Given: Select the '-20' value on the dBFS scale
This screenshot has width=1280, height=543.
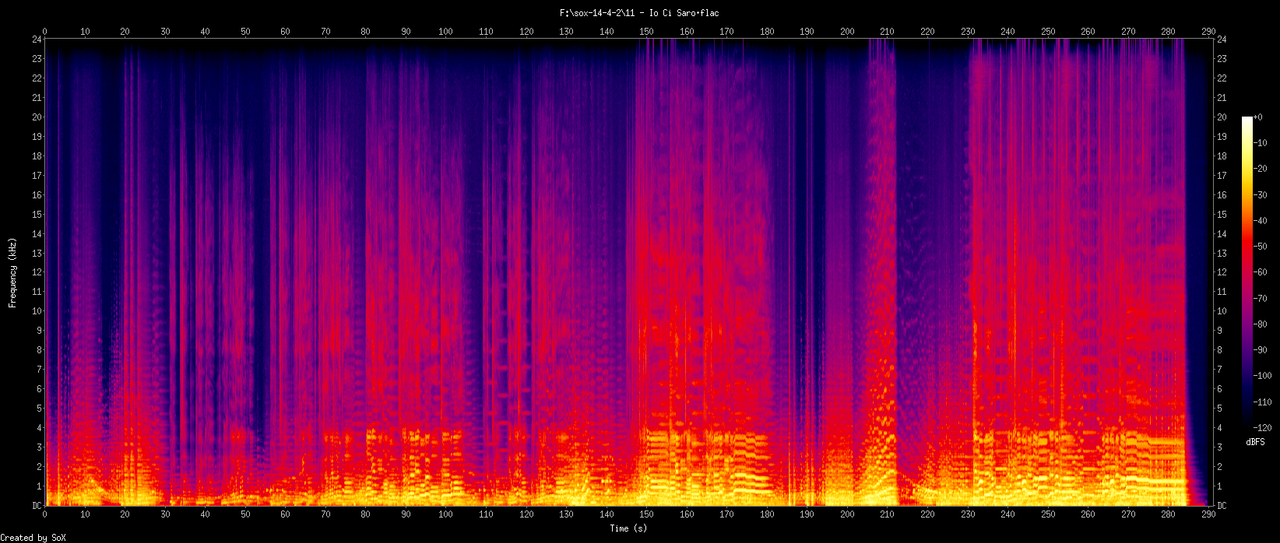Looking at the screenshot, I should pos(1261,169).
